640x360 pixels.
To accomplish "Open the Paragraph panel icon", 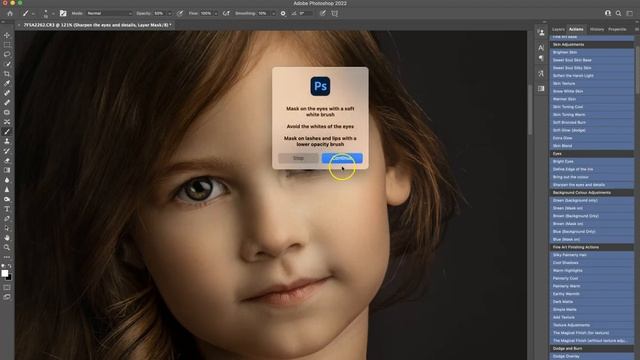I will (x=541, y=58).
